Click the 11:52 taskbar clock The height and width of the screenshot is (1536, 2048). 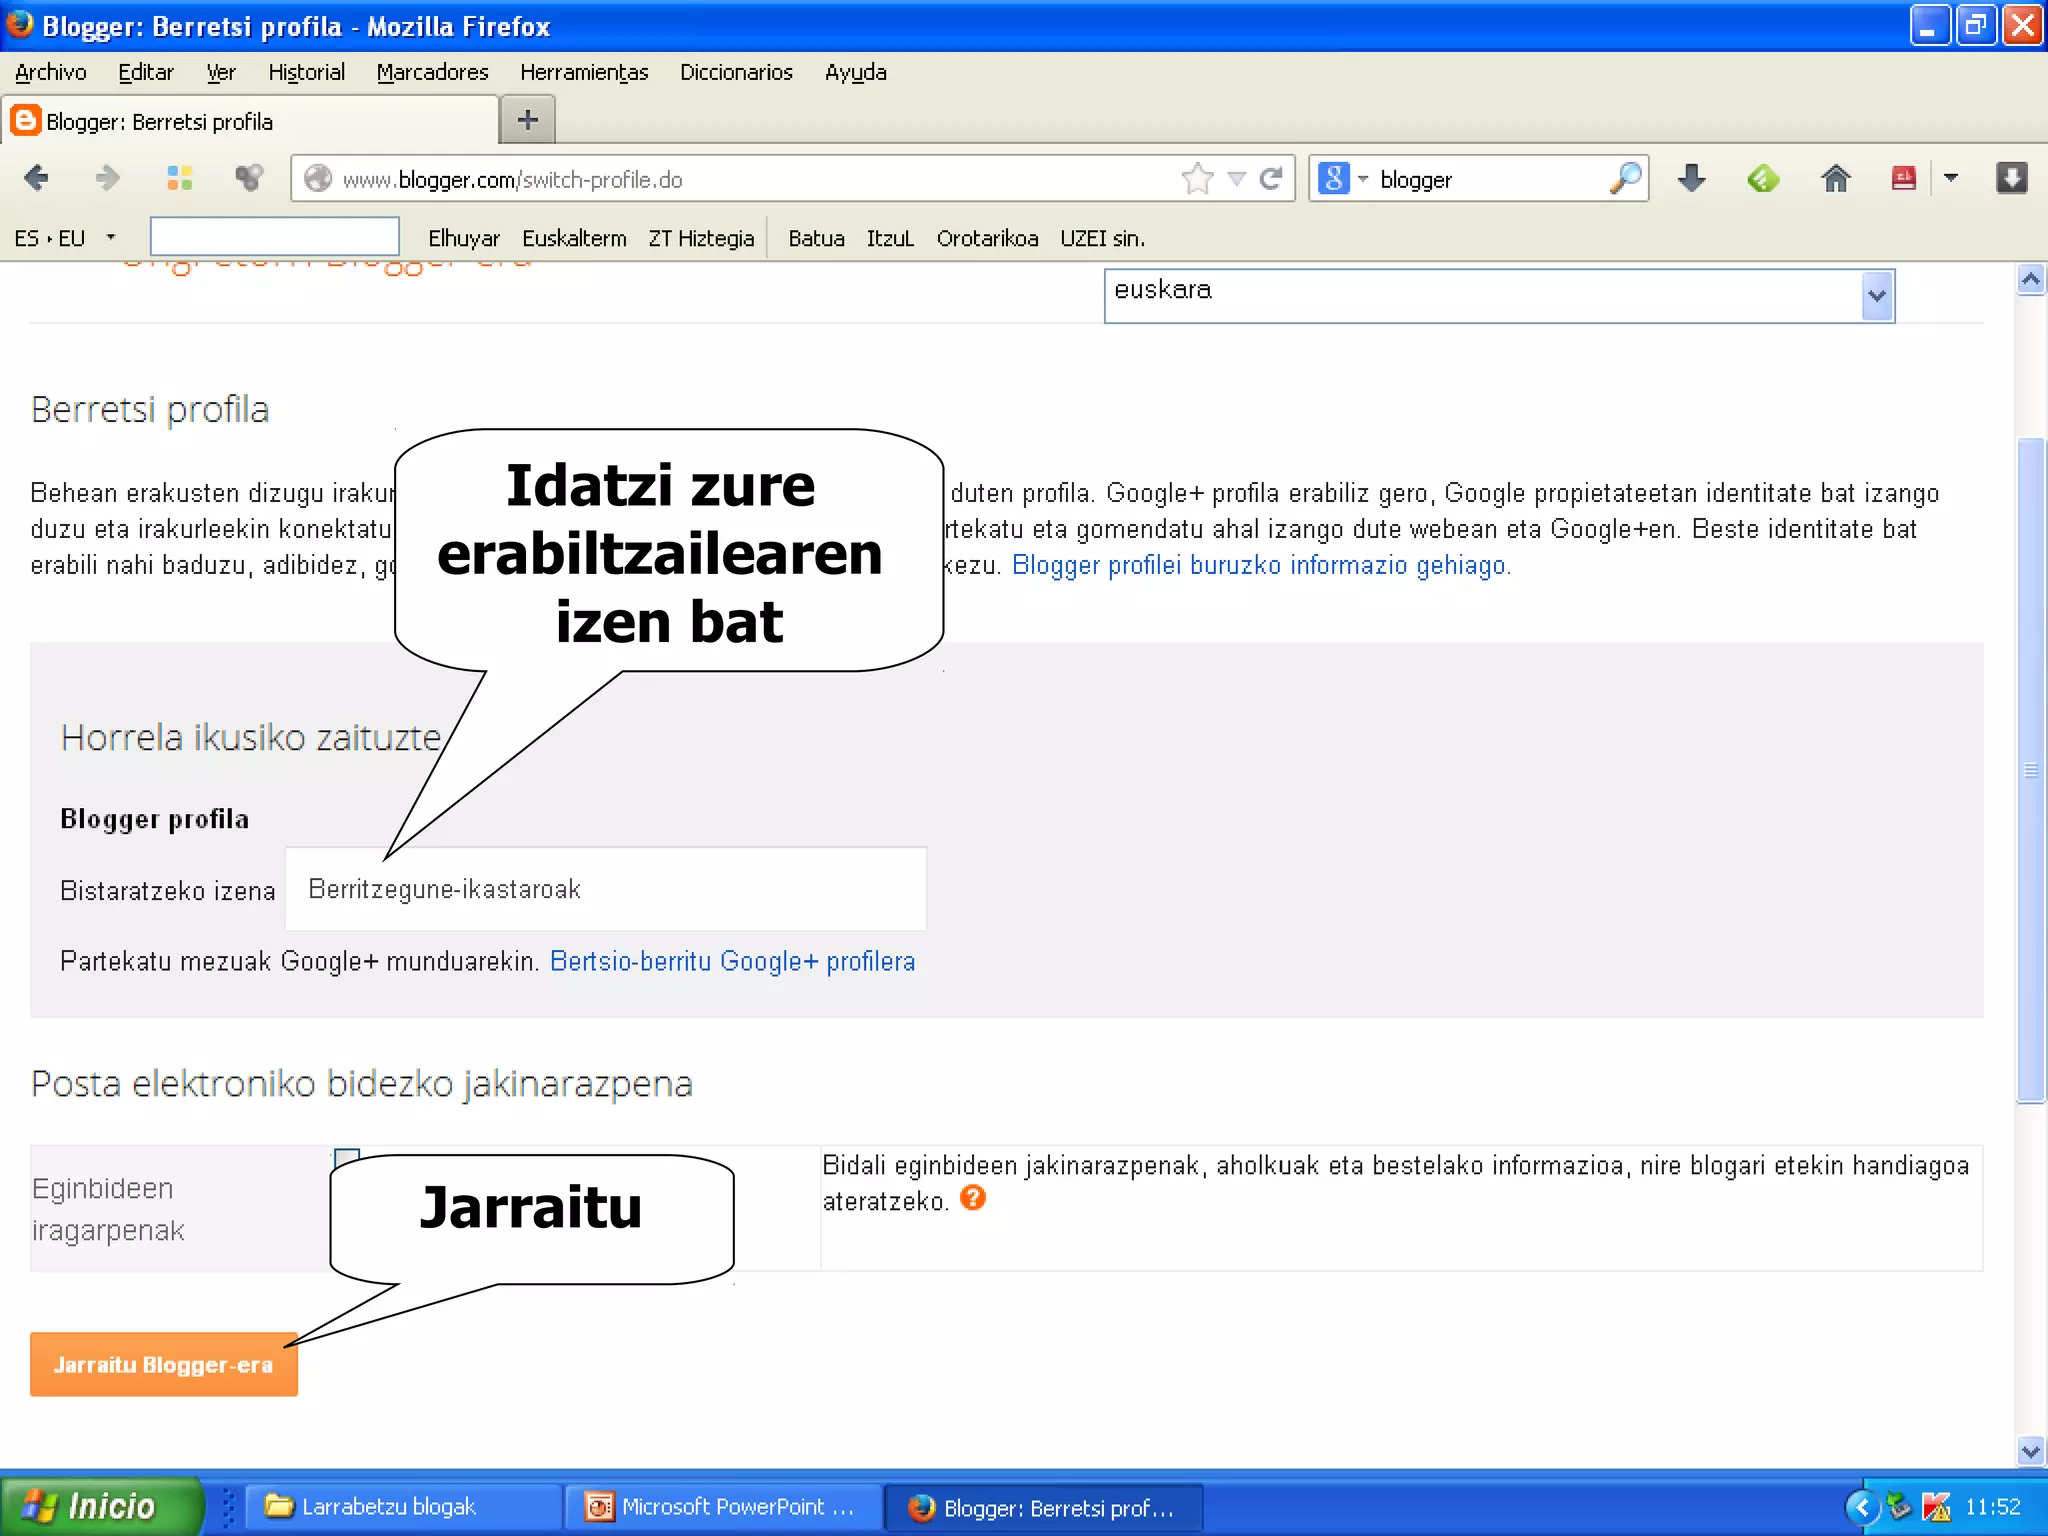point(1992,1506)
